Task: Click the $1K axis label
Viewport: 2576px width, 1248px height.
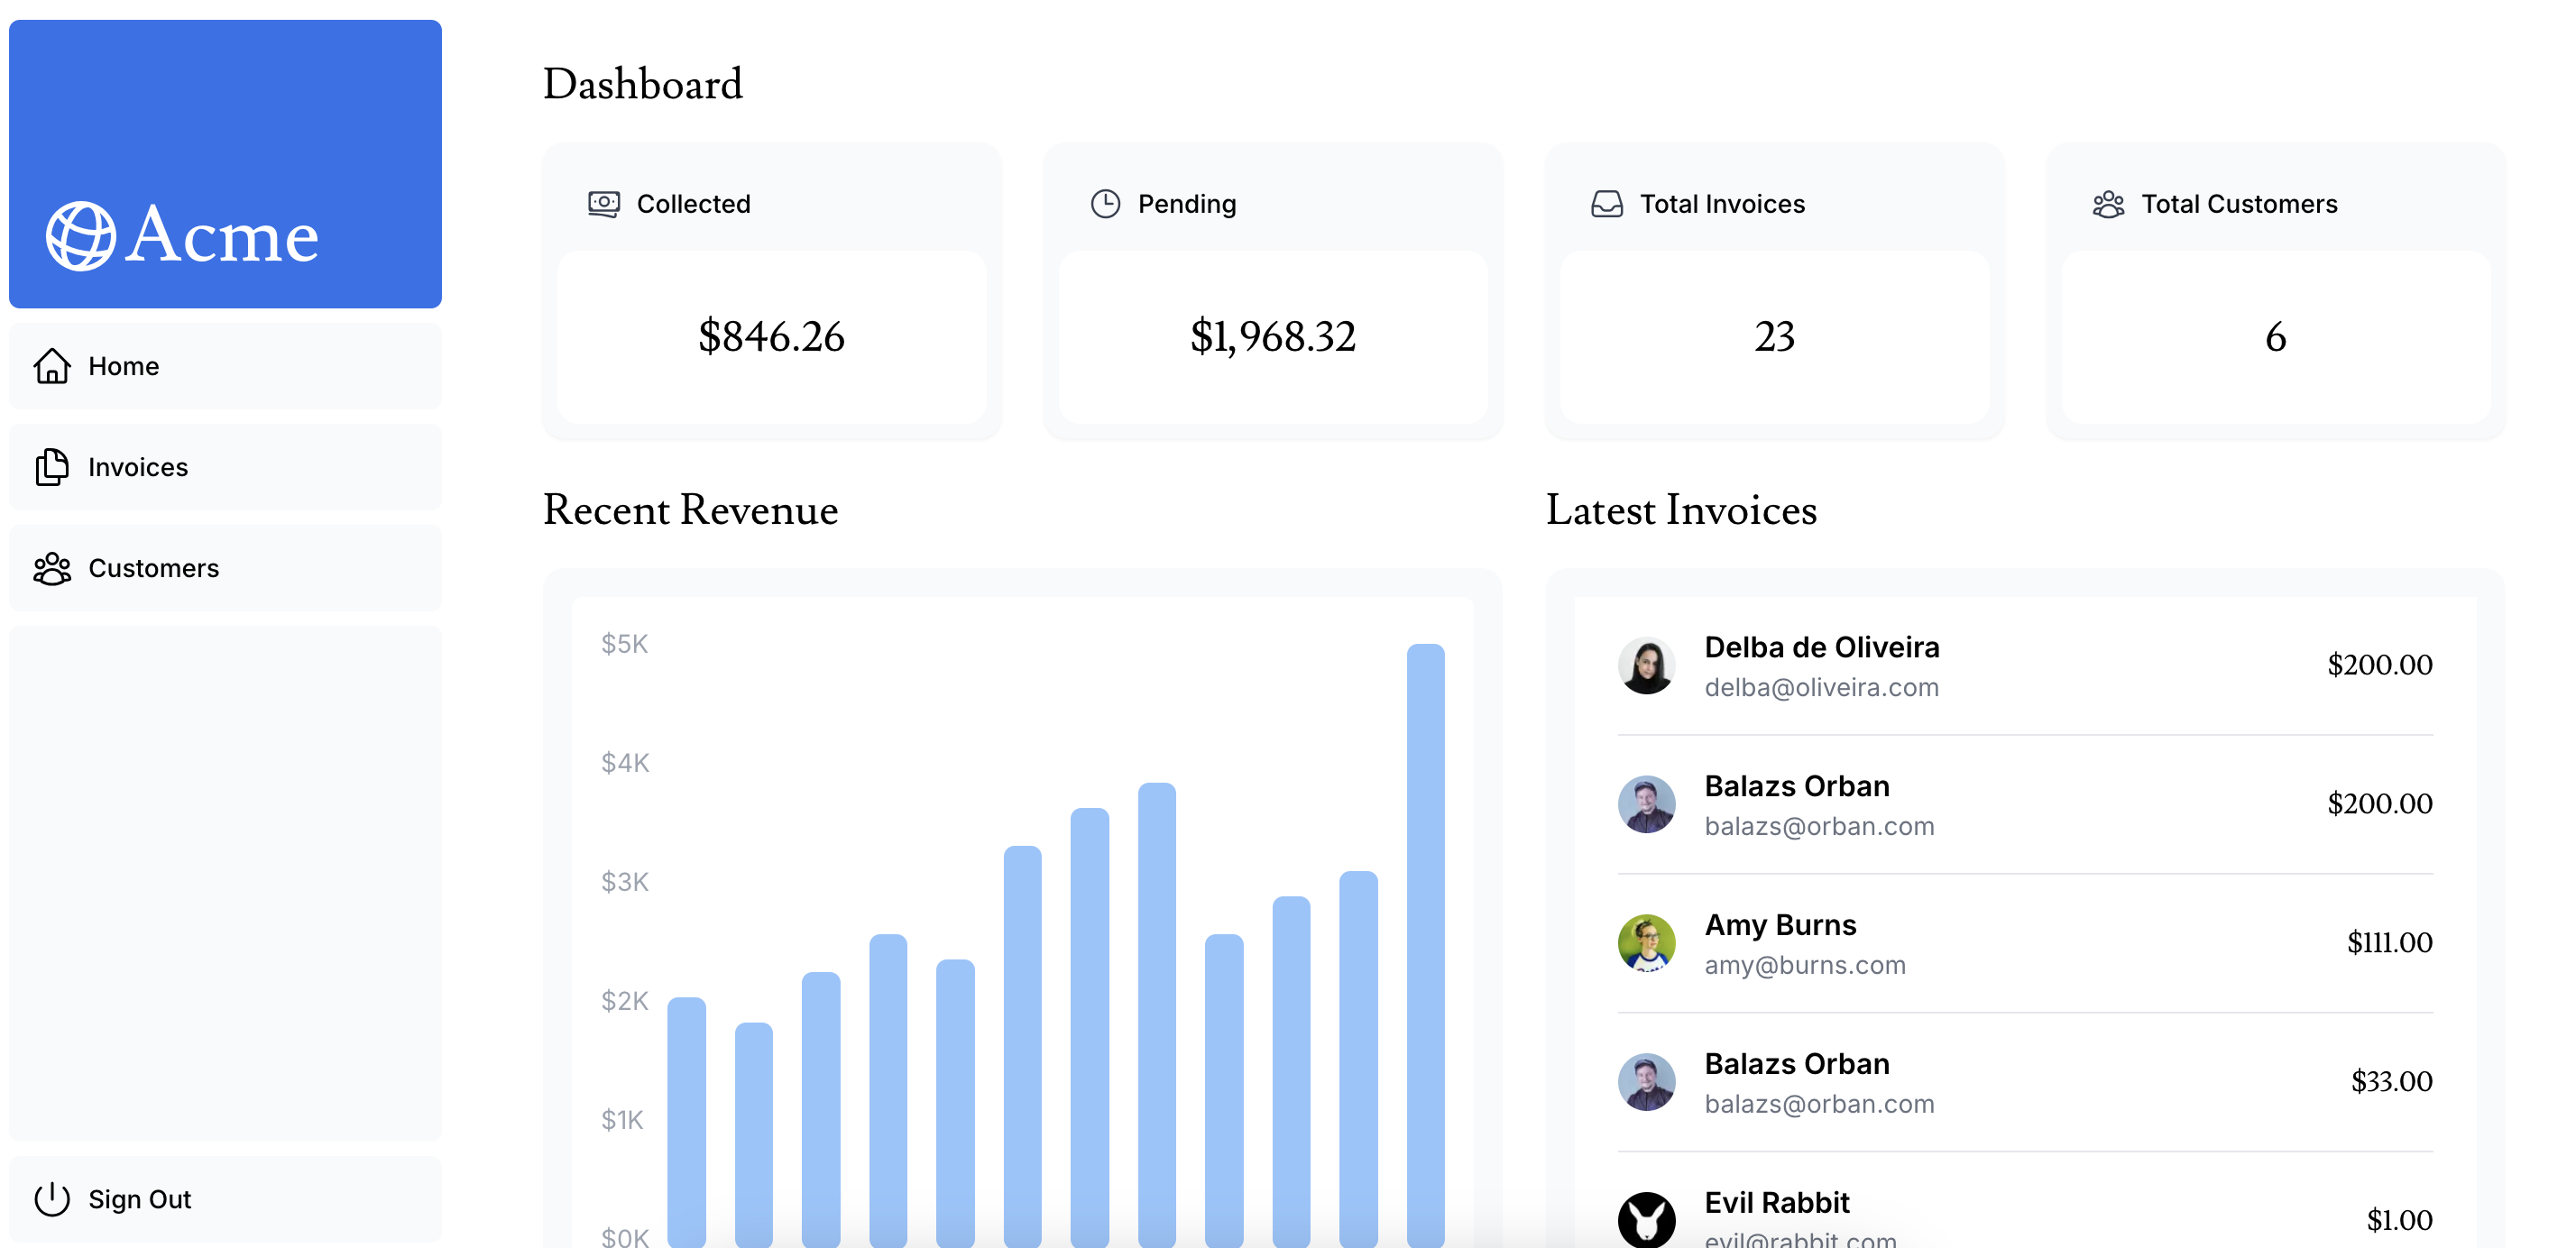Action: 622,1120
